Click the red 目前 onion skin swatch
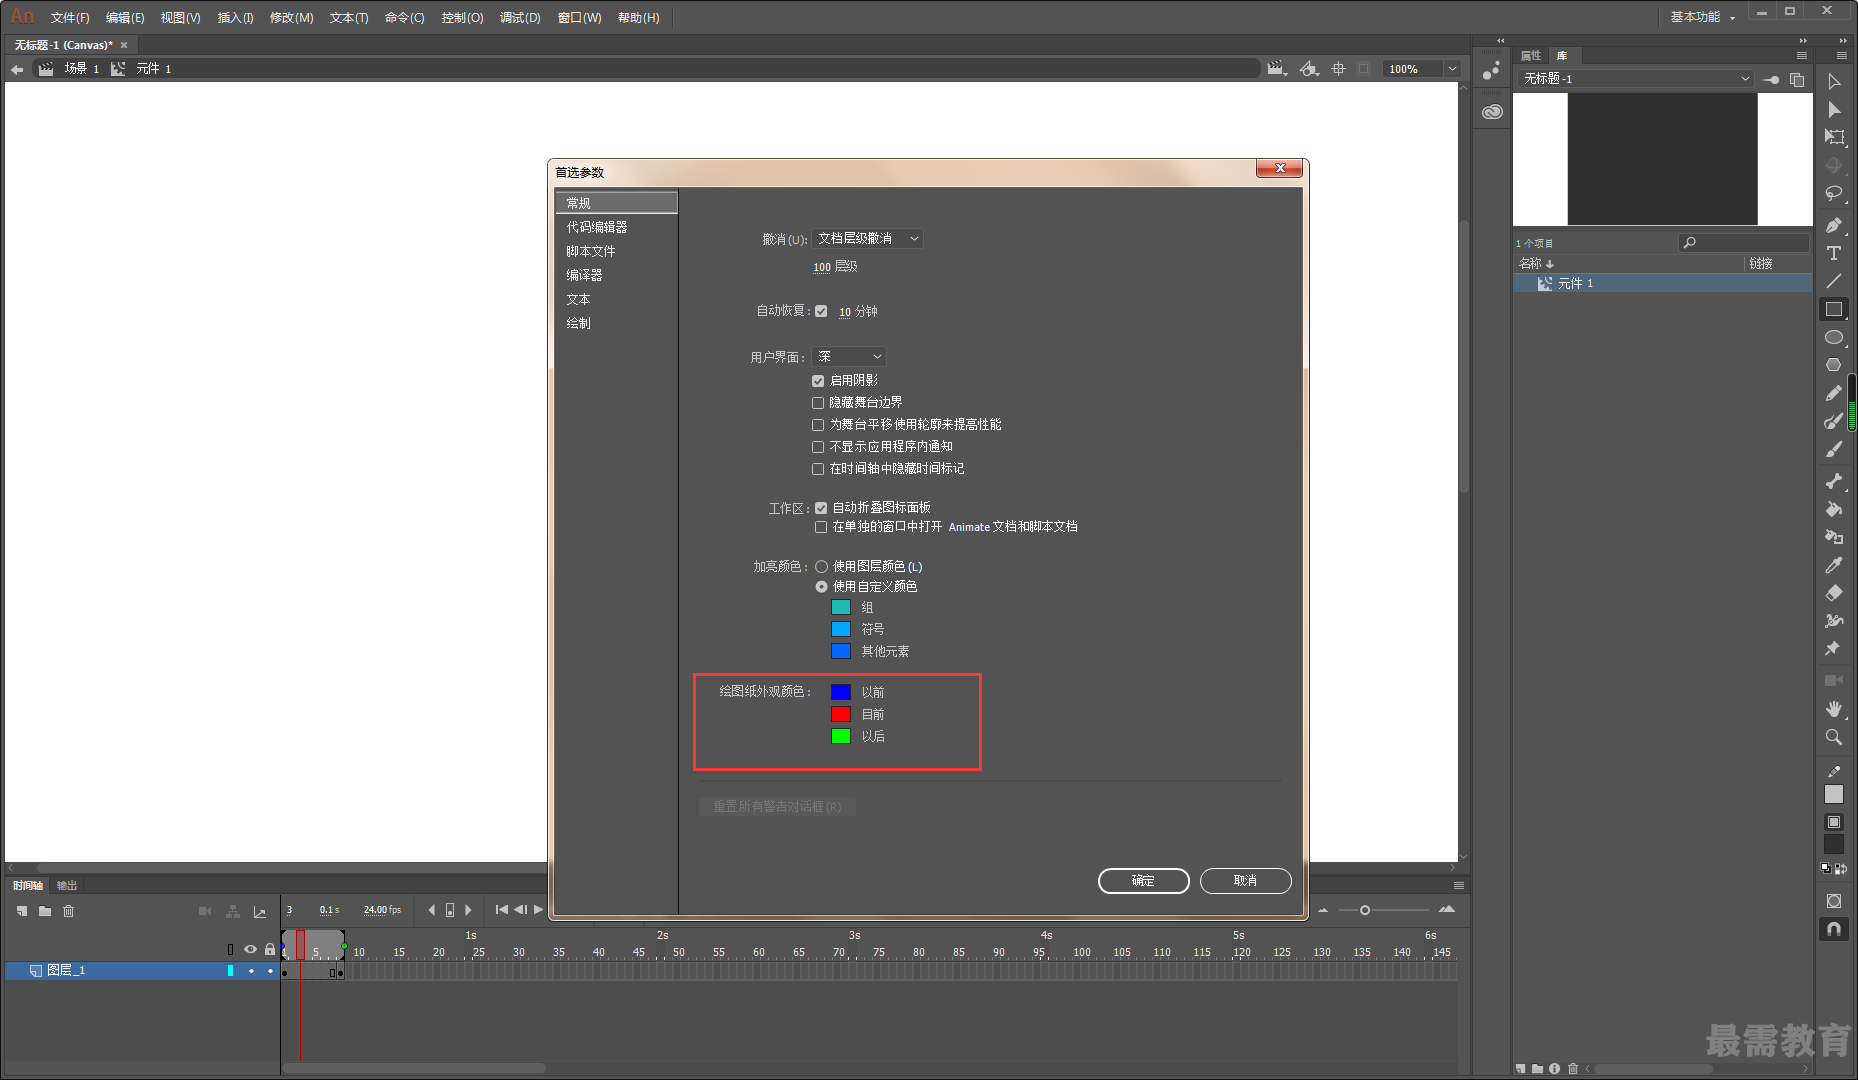Viewport: 1858px width, 1080px height. pyautogui.click(x=841, y=715)
